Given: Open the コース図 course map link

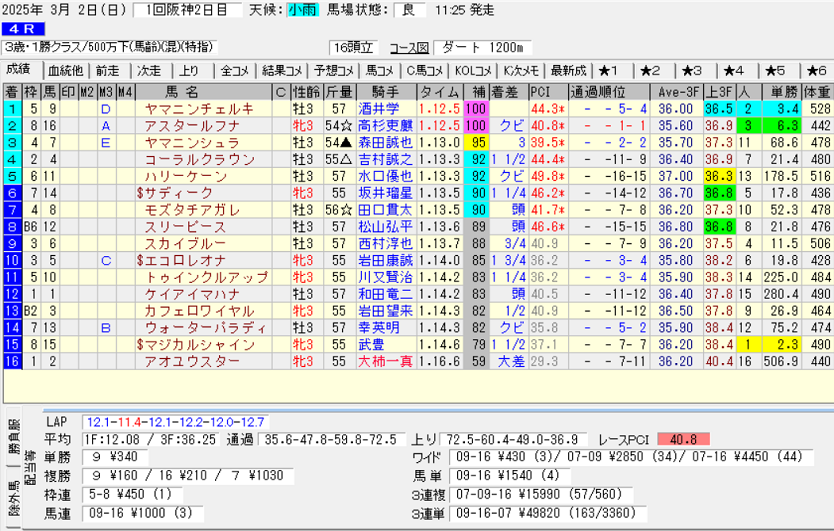Looking at the screenshot, I should tap(408, 47).
